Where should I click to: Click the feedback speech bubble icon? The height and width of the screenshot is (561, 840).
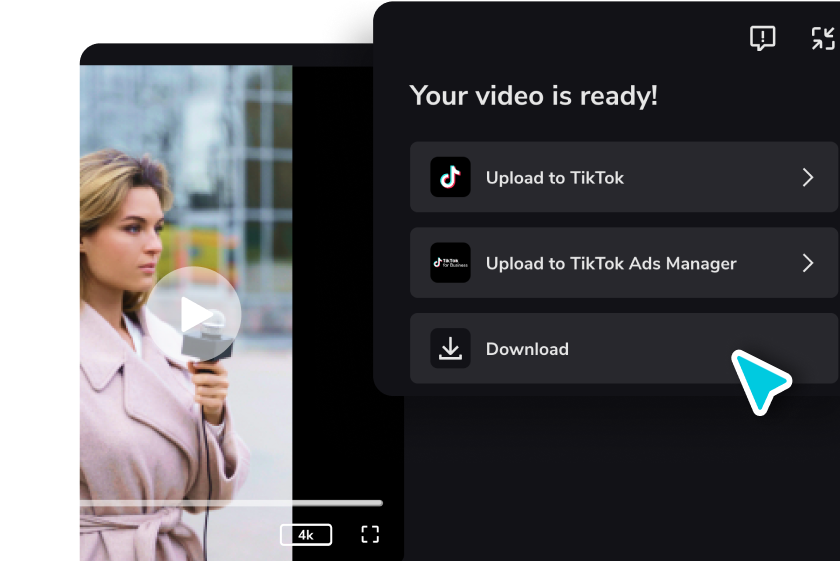762,38
